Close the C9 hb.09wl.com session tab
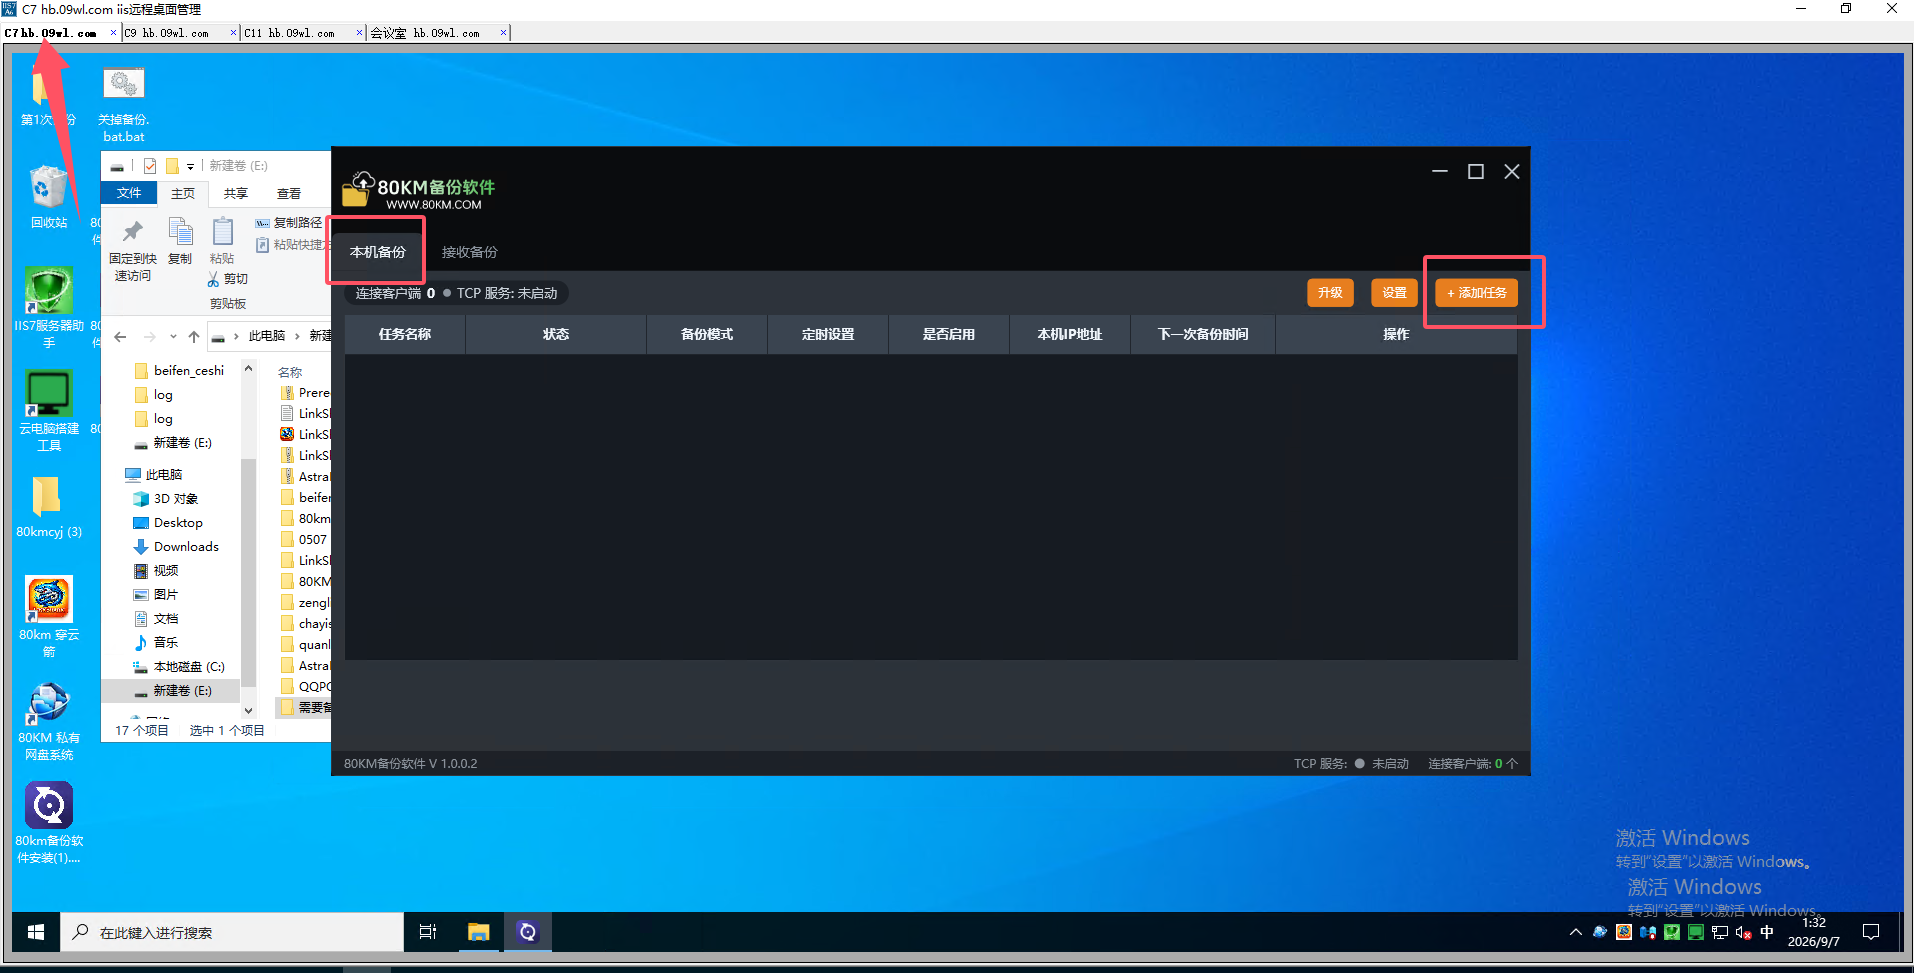Screen dimensions: 1914x973 234,33
